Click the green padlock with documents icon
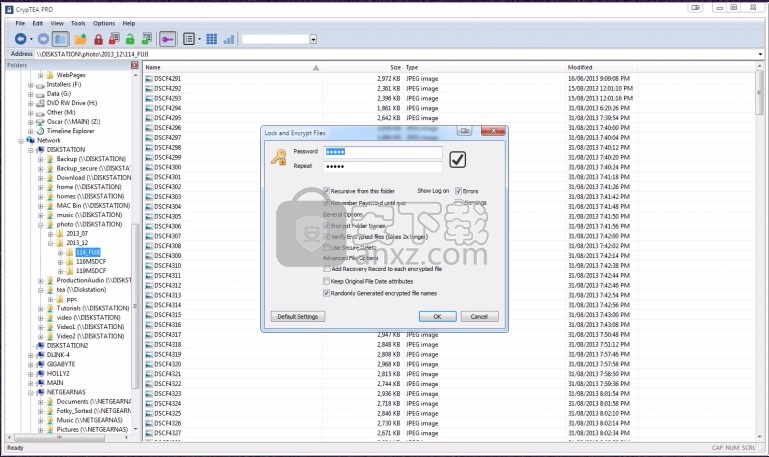 146,39
